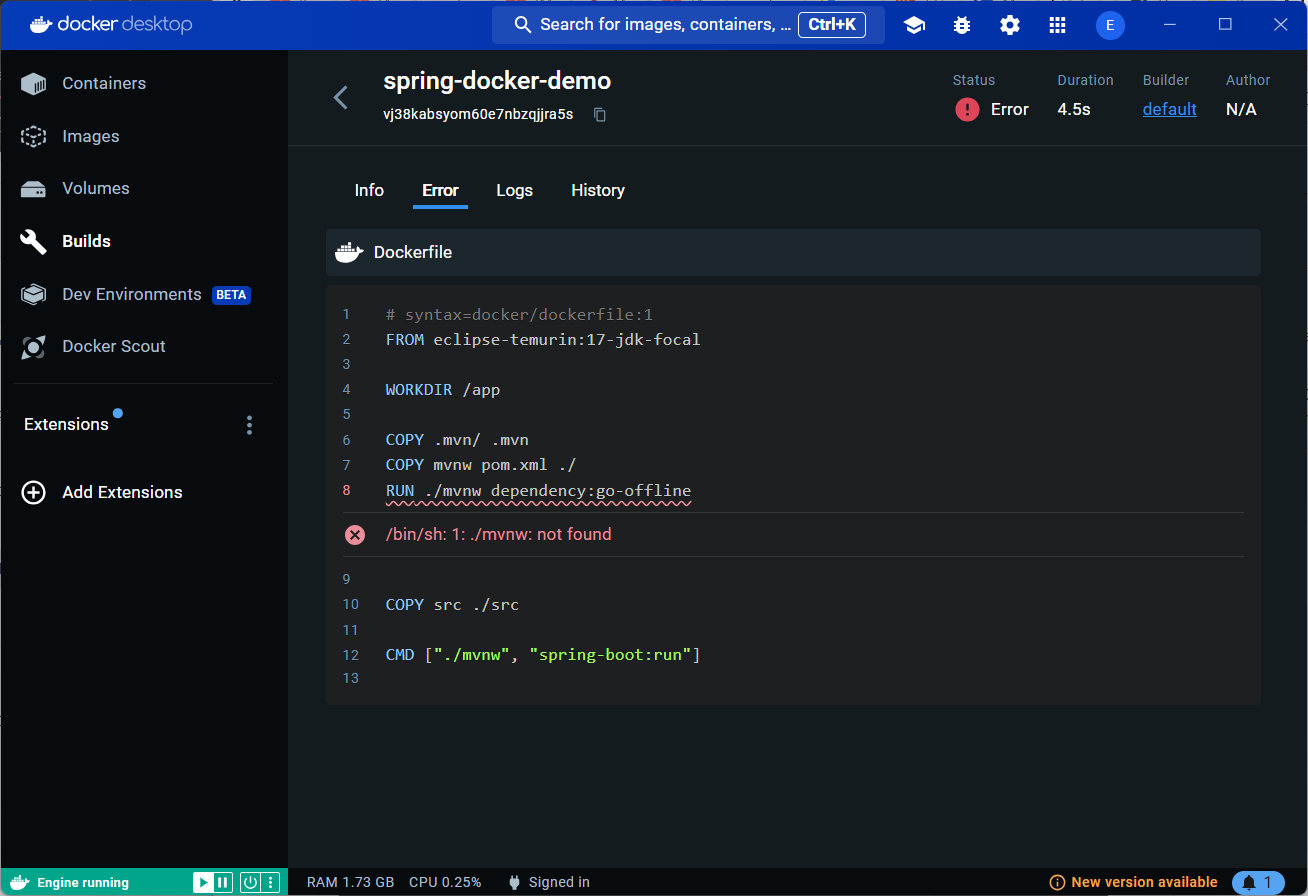Click the N/A author value

1241,109
